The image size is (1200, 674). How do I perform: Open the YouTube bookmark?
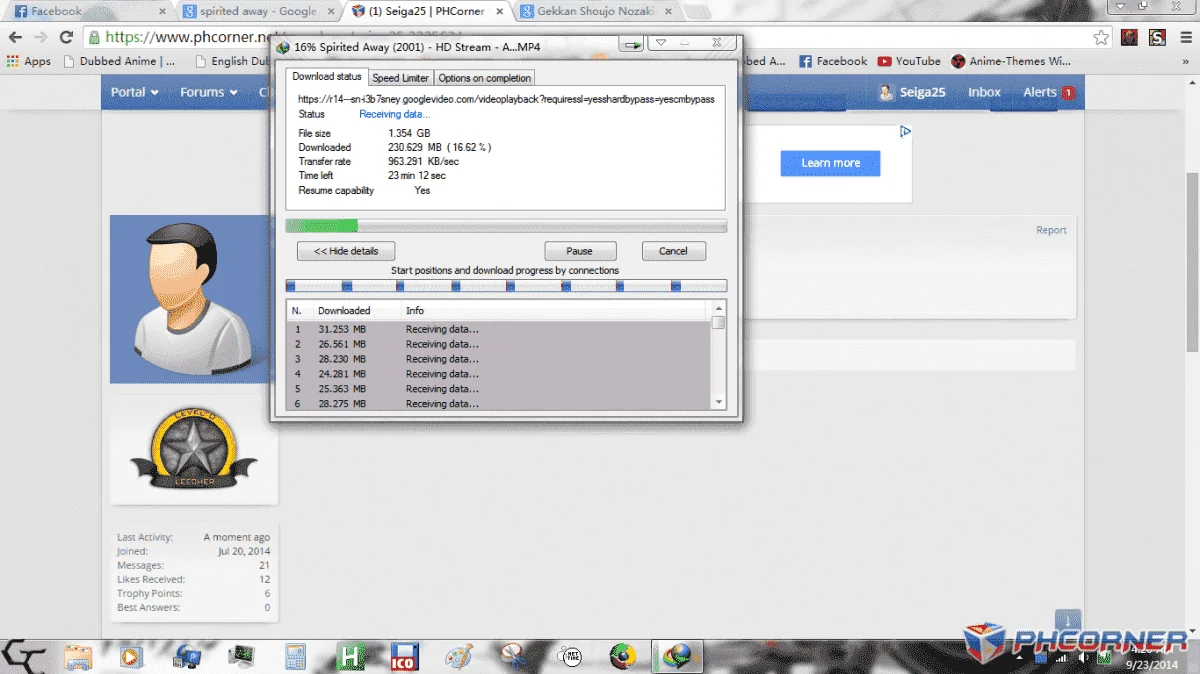pyautogui.click(x=909, y=61)
